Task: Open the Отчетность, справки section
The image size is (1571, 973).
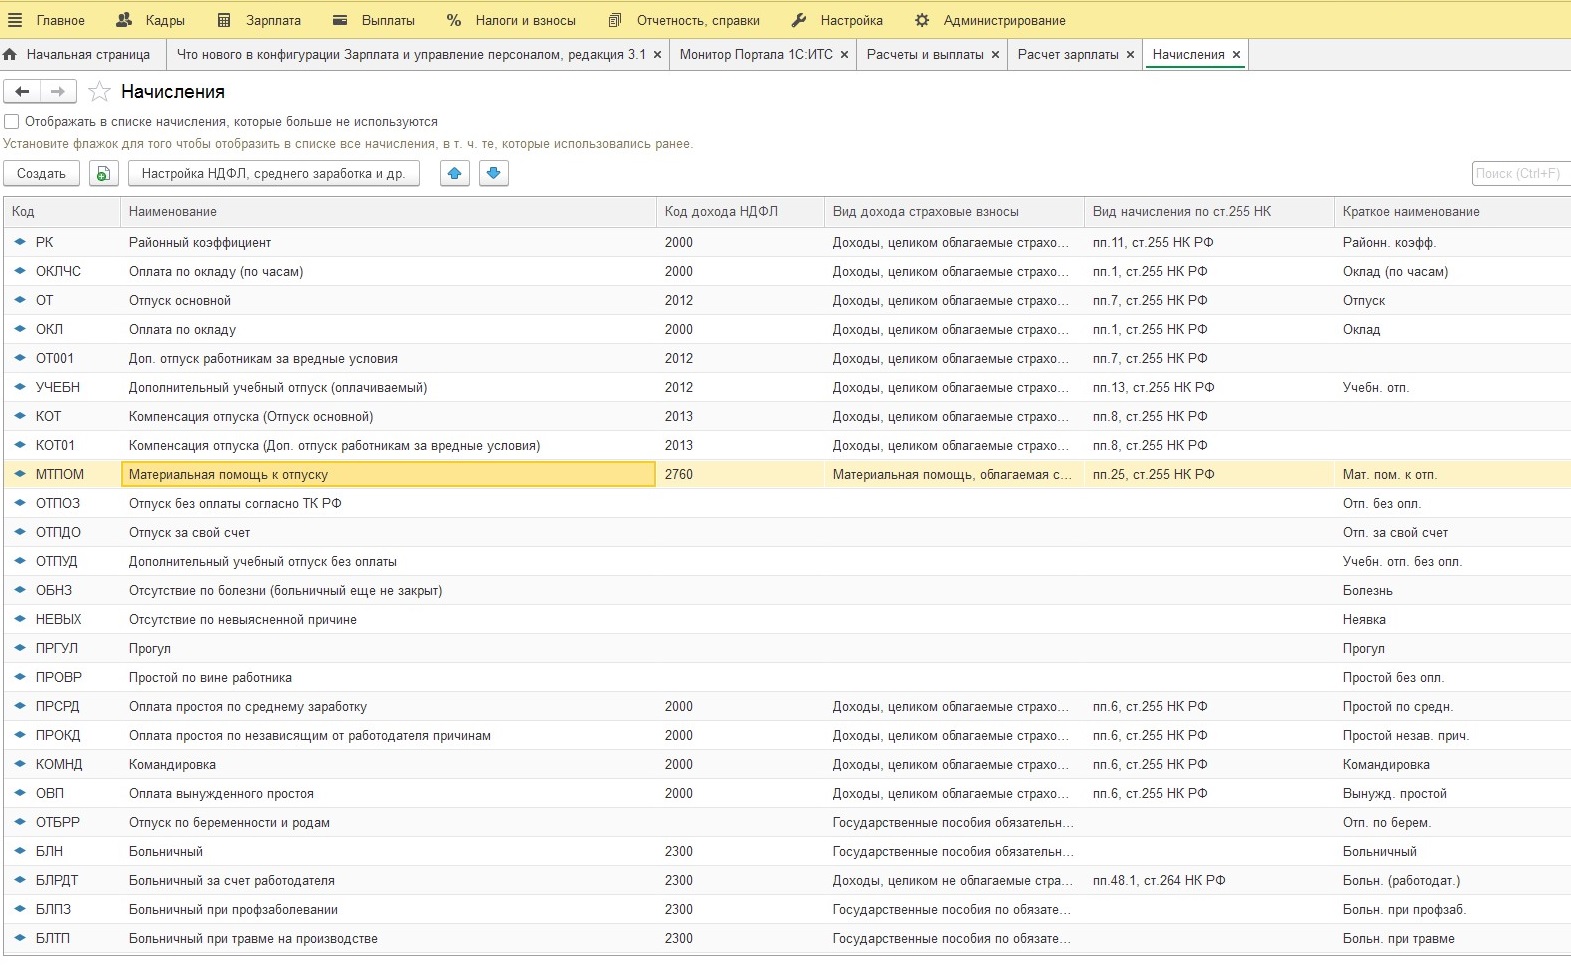Action: click(x=684, y=20)
